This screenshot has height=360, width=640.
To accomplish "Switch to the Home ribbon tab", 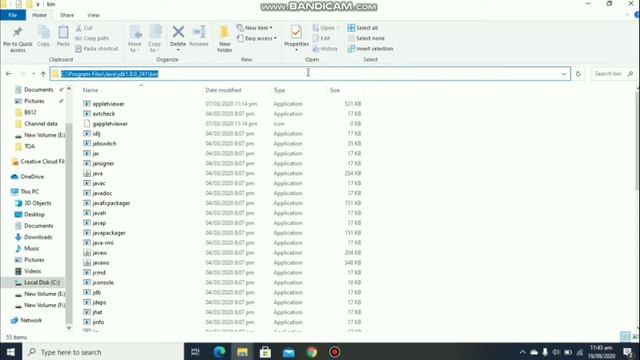I will [40, 15].
